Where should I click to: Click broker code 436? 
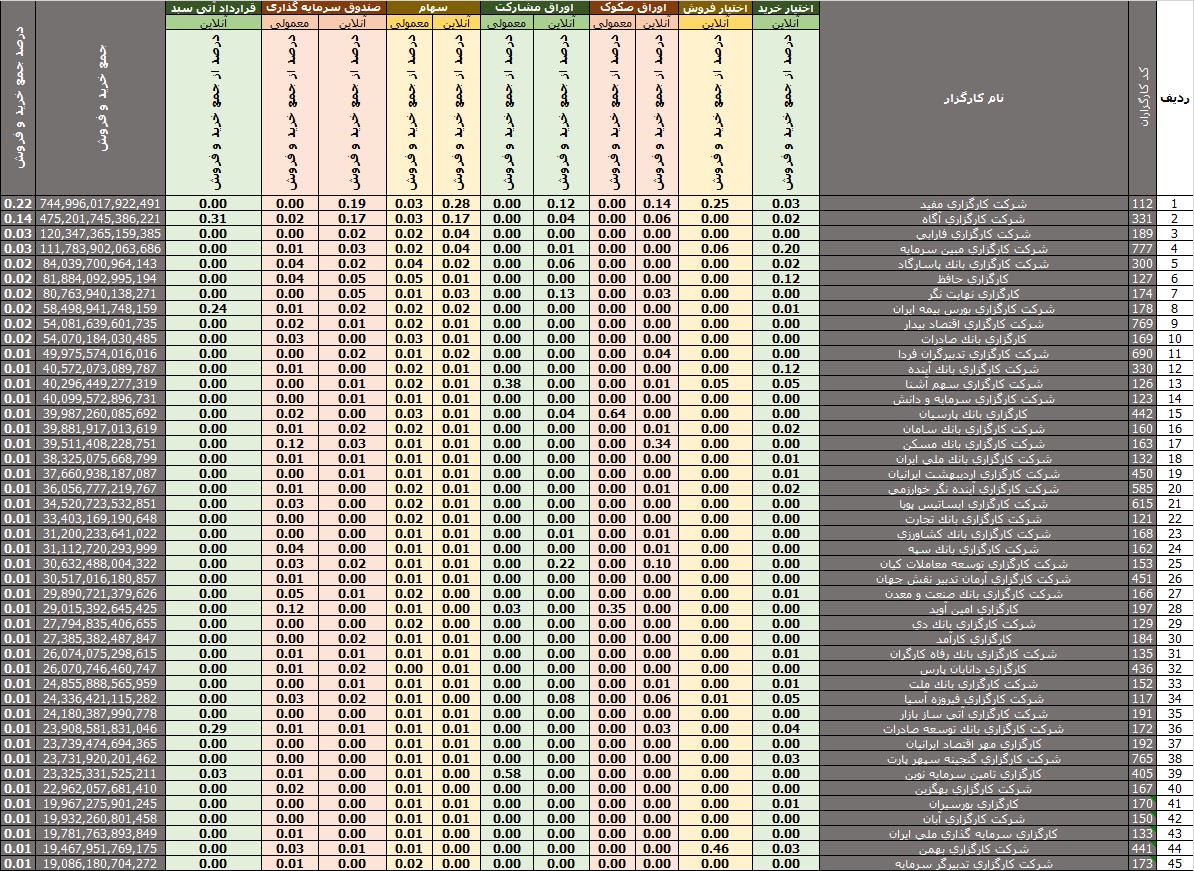pos(1142,669)
